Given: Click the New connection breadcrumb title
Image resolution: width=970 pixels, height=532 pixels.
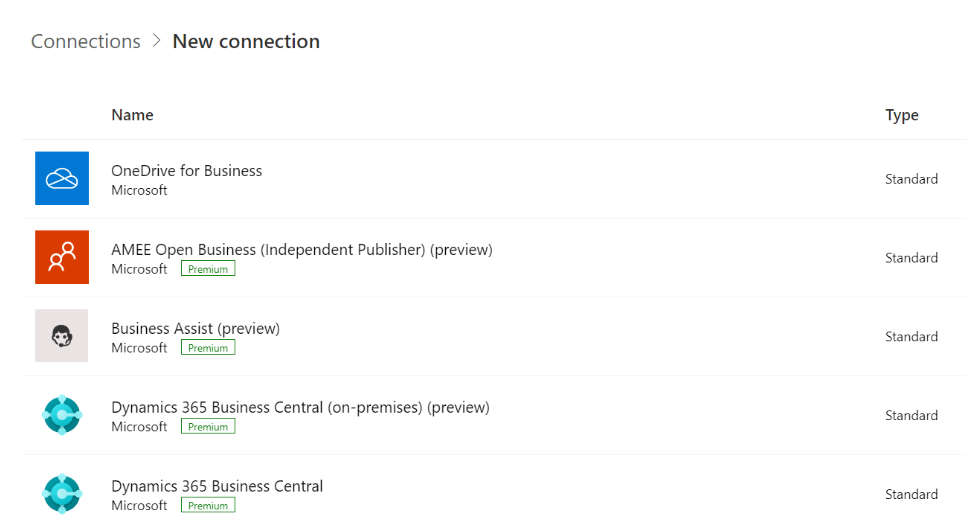Looking at the screenshot, I should [246, 41].
